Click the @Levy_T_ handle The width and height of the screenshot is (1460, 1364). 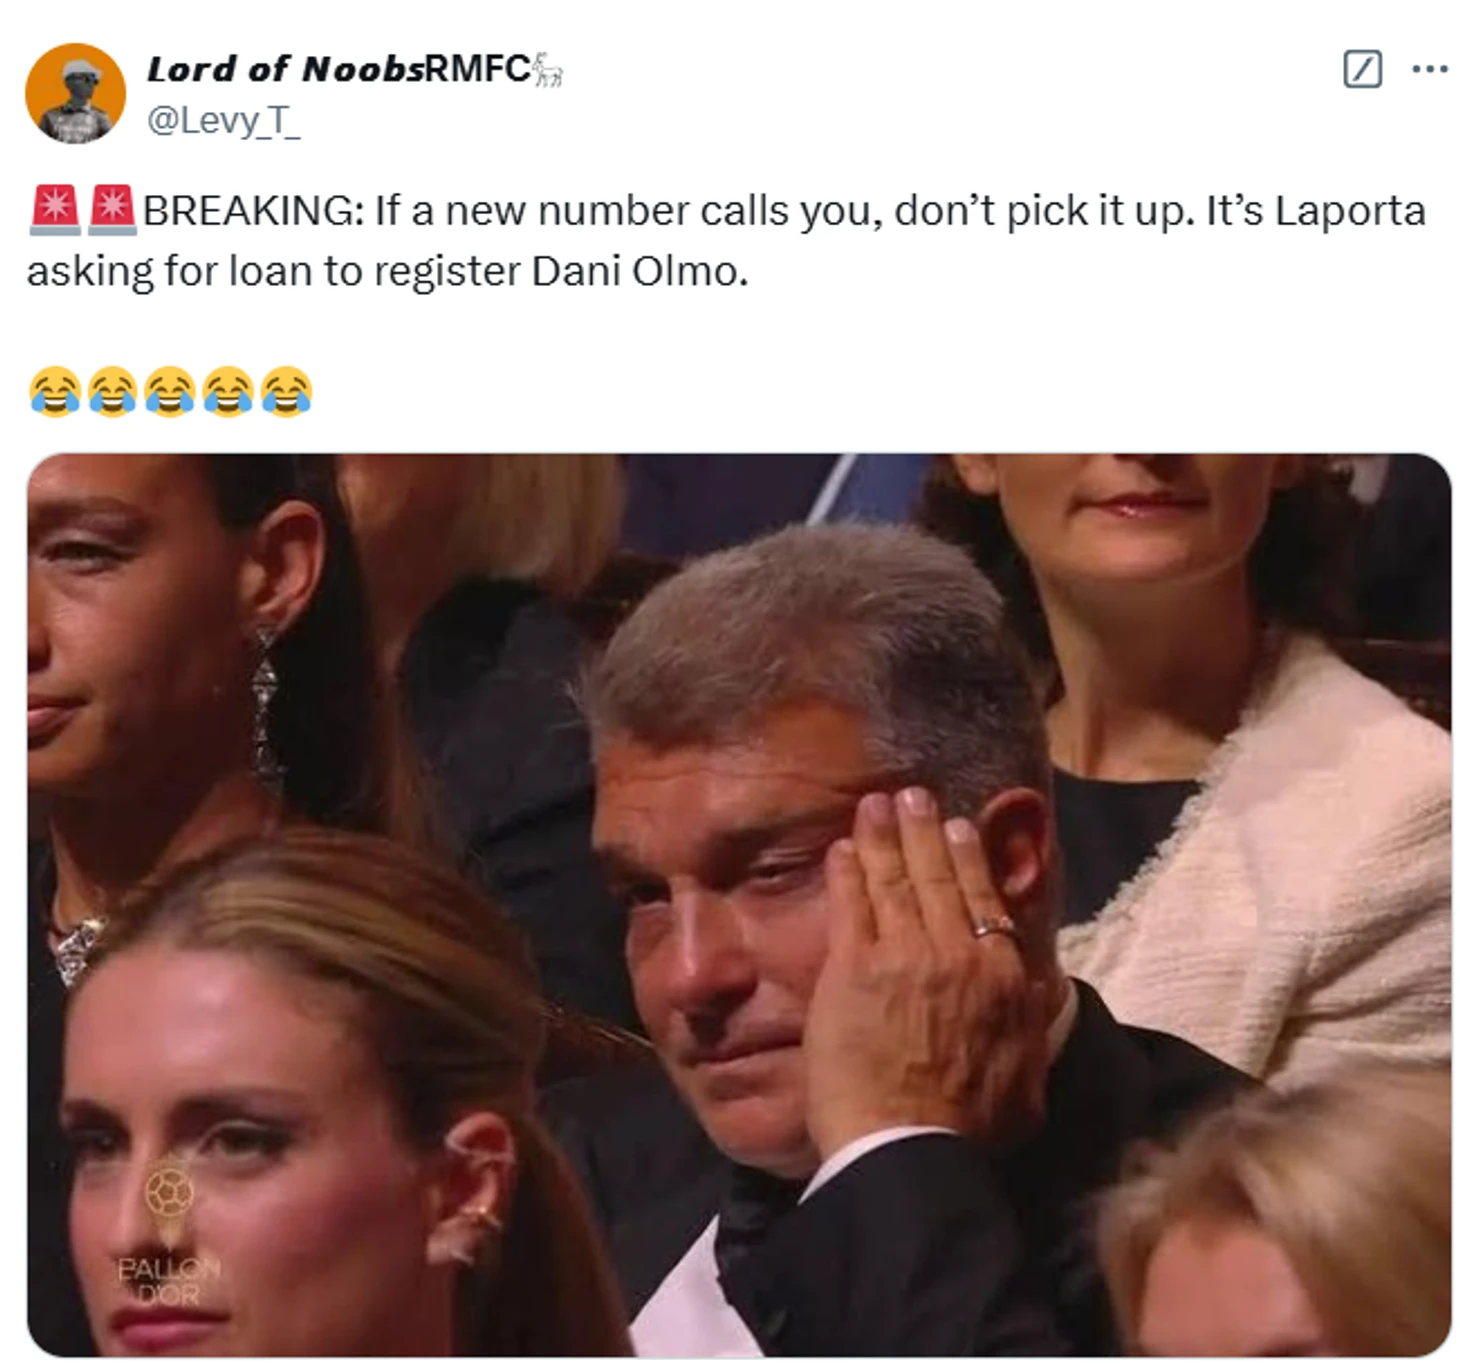pyautogui.click(x=223, y=121)
